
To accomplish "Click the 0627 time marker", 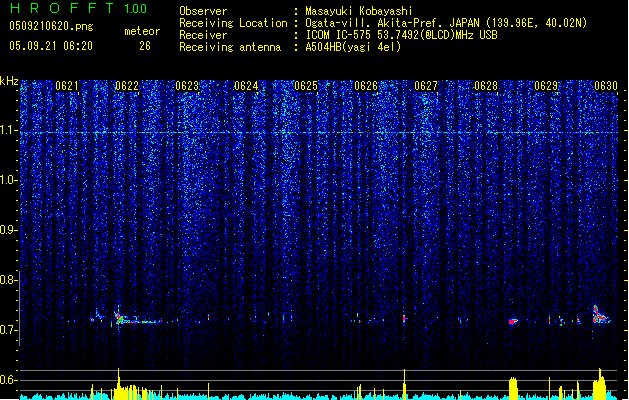I will click(x=426, y=86).
